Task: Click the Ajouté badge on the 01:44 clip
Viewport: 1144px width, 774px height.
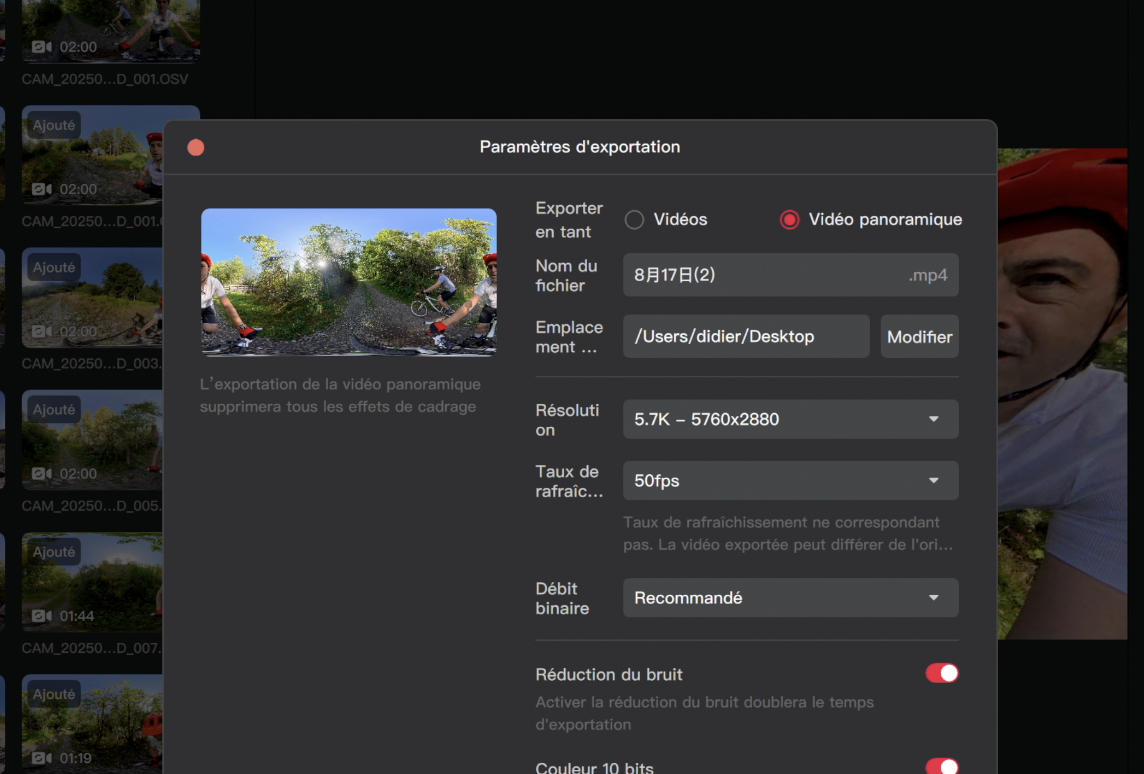Action: (x=54, y=552)
